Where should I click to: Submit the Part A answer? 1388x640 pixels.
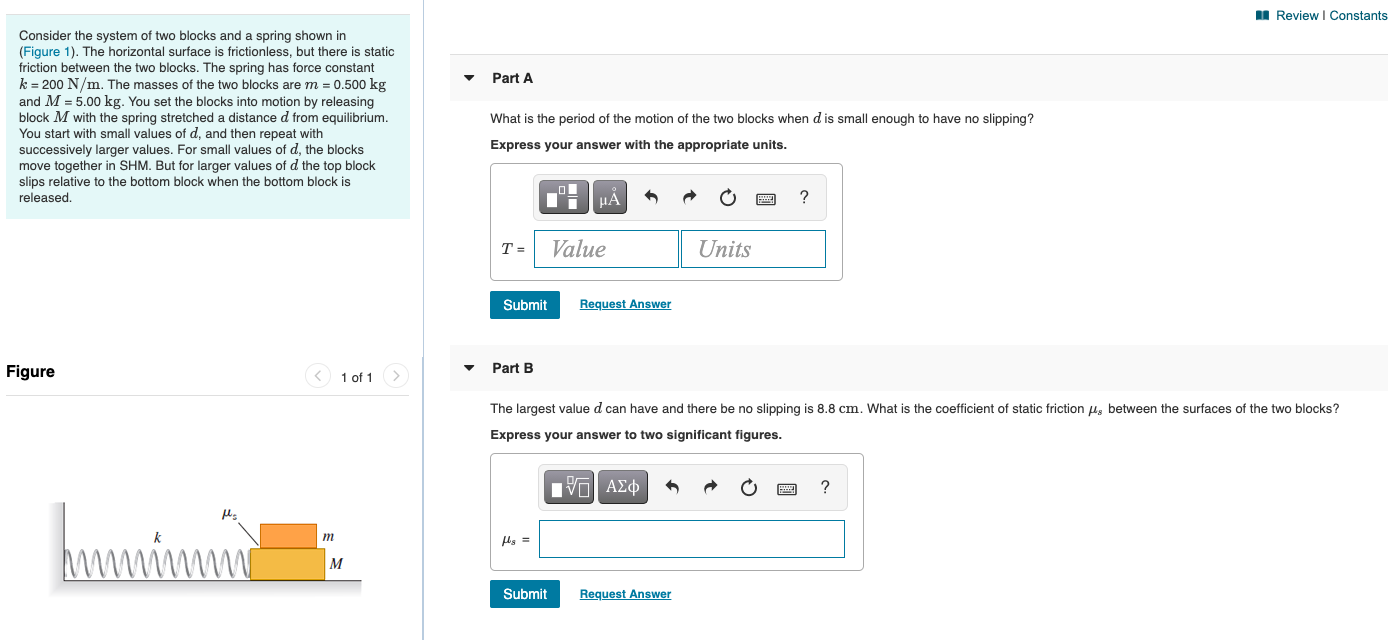(524, 304)
